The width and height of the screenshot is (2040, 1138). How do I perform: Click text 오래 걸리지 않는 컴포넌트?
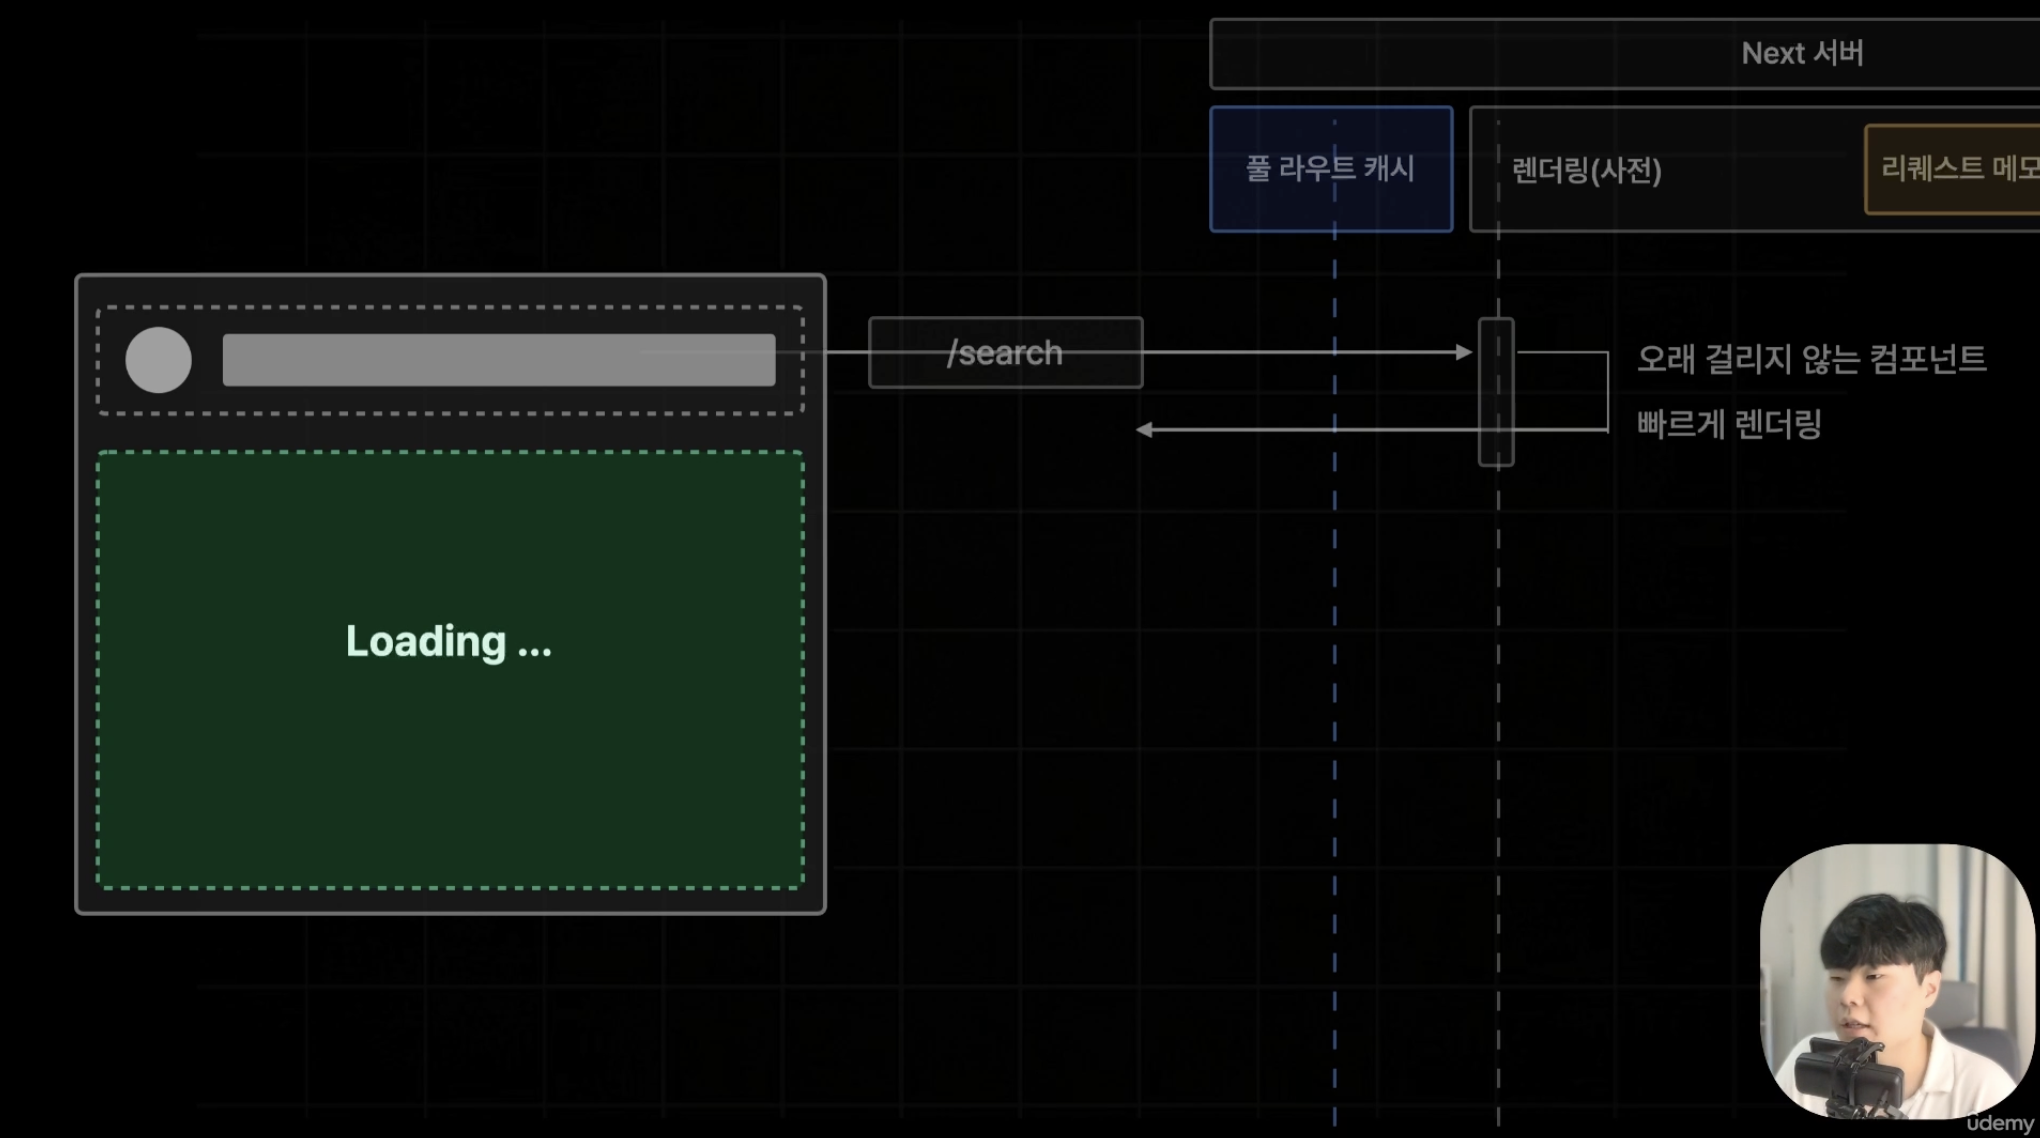(x=1810, y=359)
